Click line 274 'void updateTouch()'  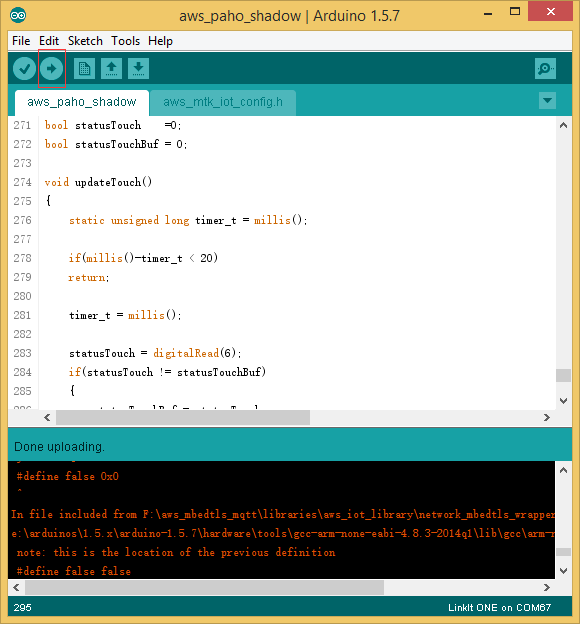pyautogui.click(x=98, y=182)
